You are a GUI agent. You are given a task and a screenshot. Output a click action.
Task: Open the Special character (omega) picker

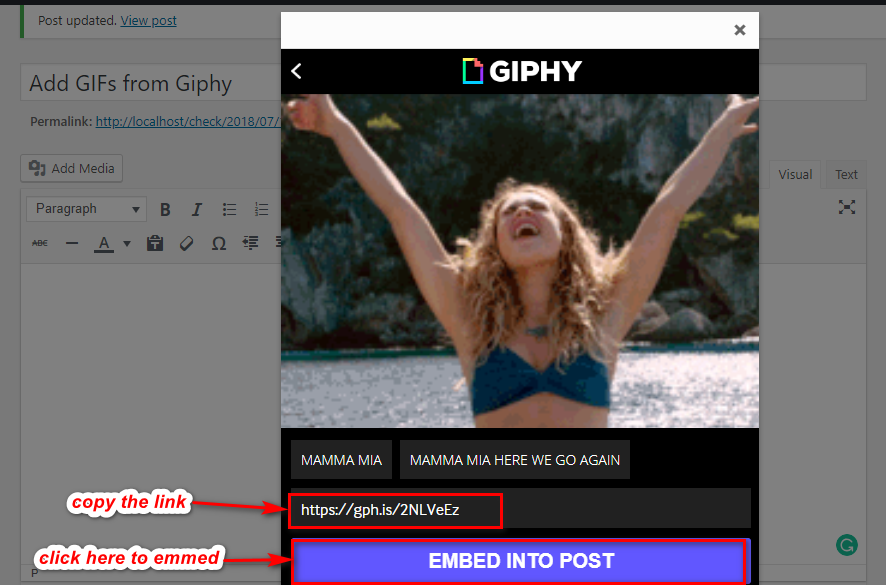coord(219,243)
